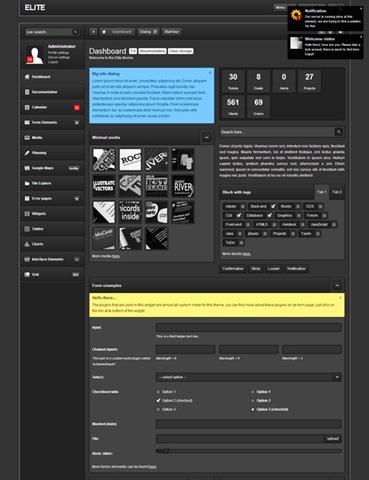Select the Planning pencil icon

click(27, 153)
